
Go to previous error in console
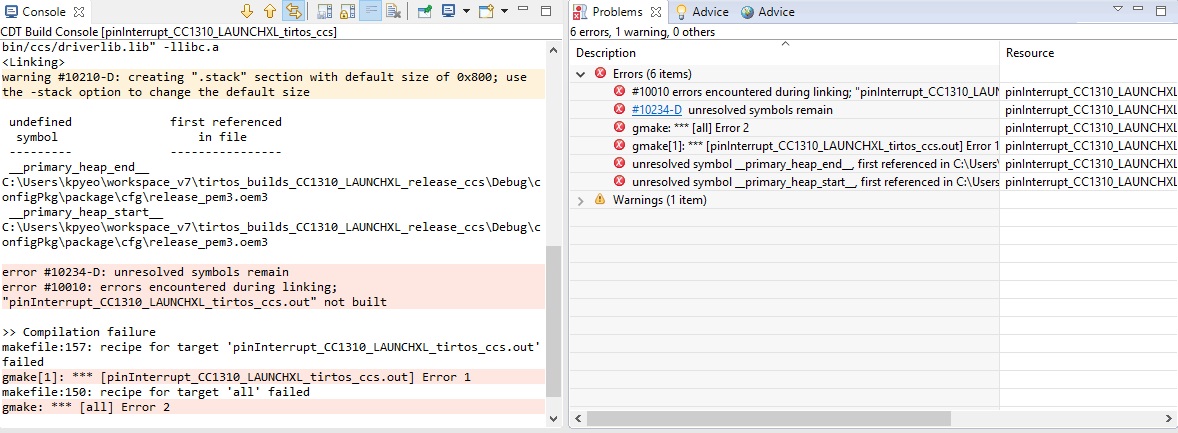(x=270, y=11)
